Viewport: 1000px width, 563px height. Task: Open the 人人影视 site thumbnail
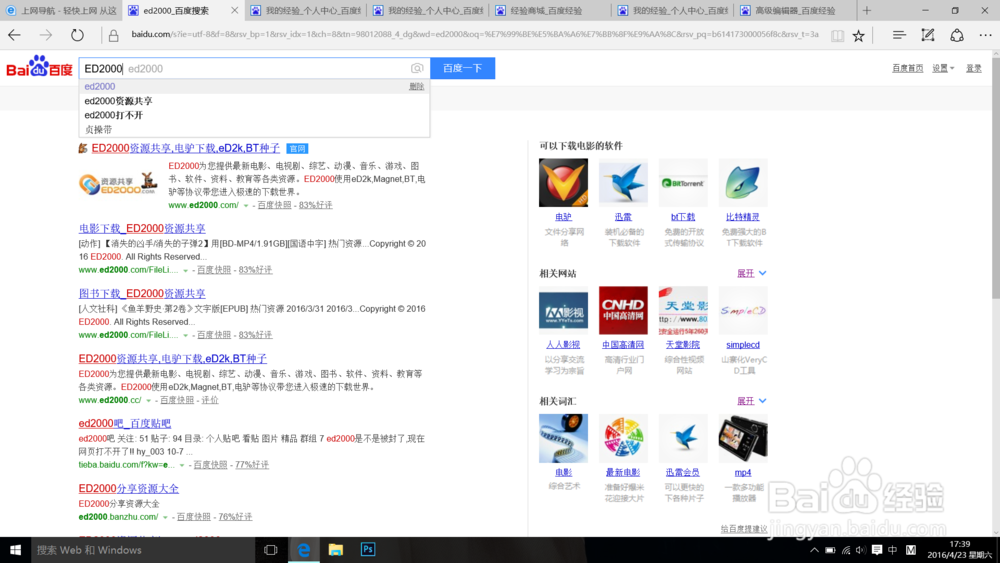[x=563, y=311]
